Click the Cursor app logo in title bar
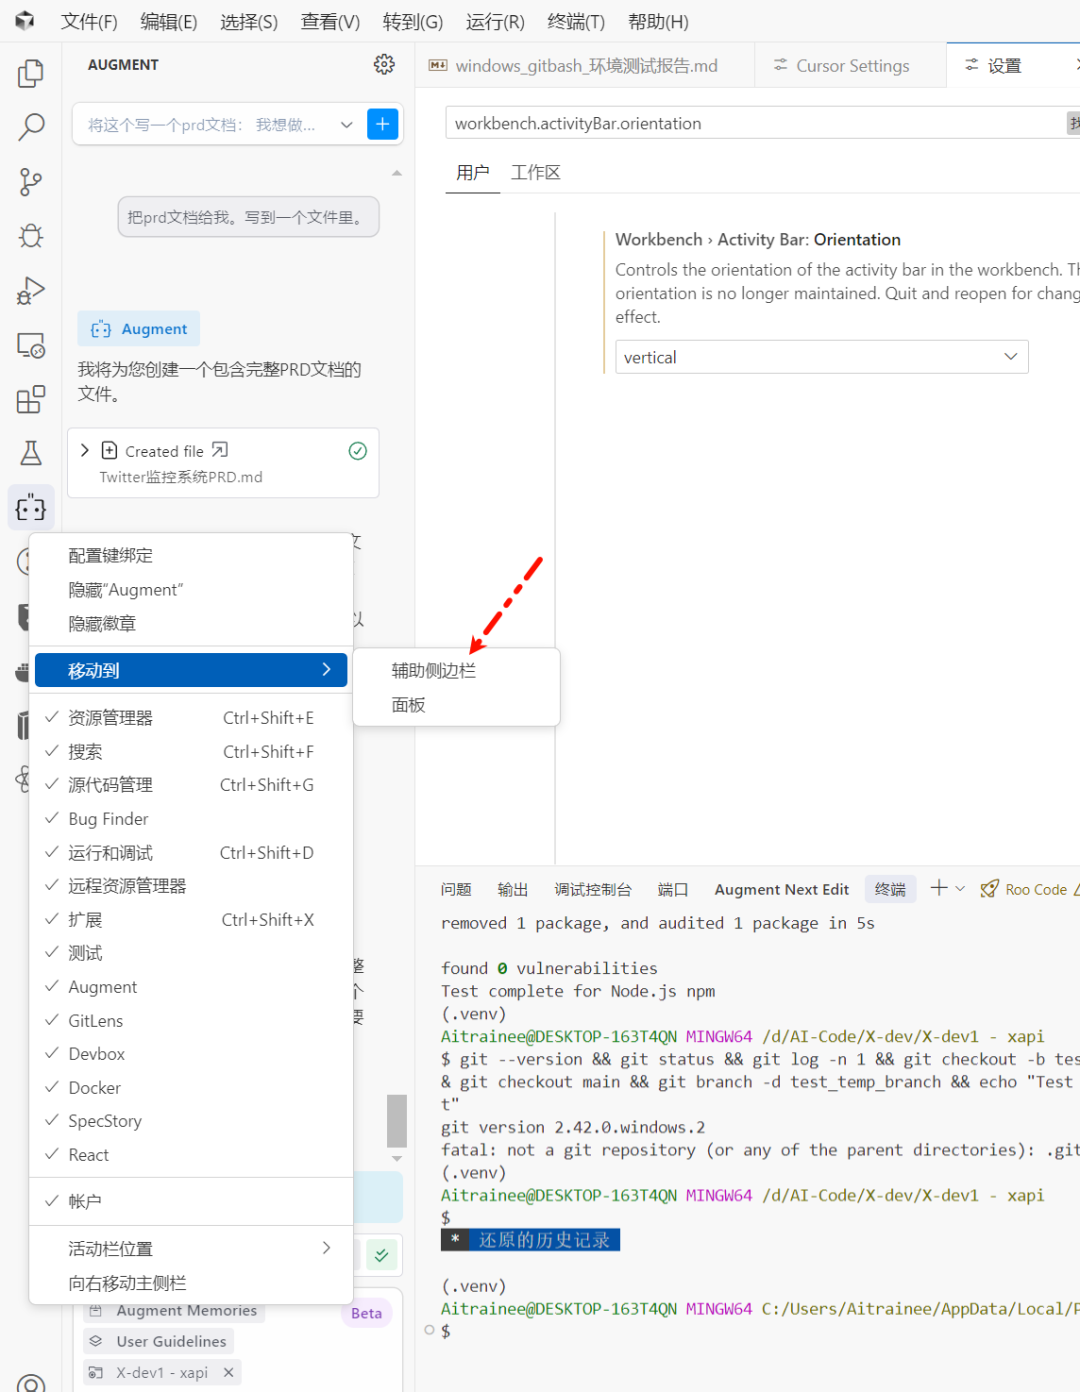This screenshot has width=1080, height=1392. point(25,21)
